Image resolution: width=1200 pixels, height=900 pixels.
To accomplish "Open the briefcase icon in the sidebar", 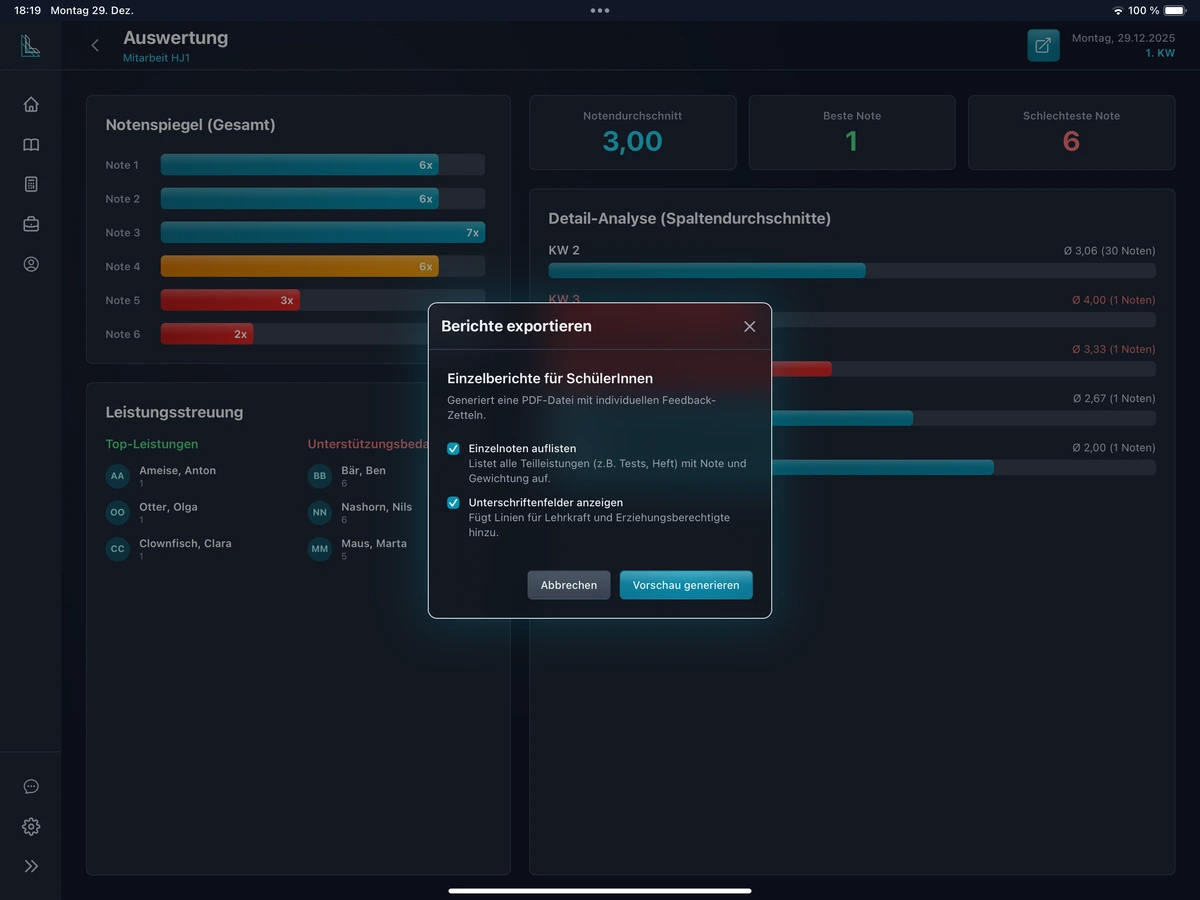I will point(31,225).
